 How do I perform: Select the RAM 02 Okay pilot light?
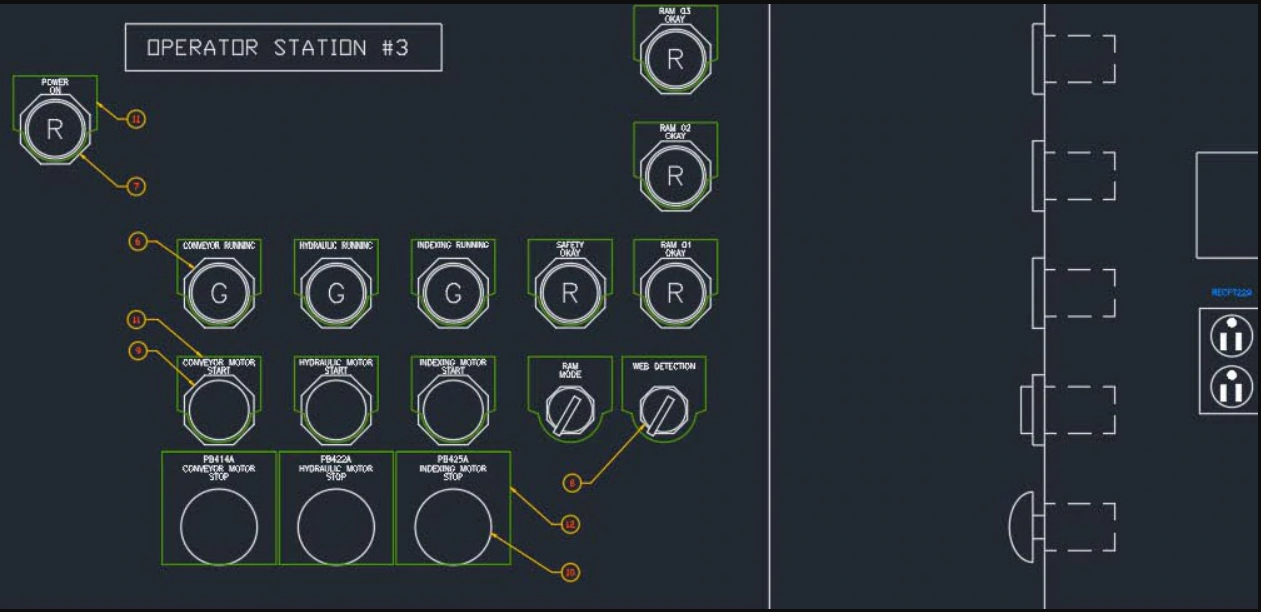point(675,176)
